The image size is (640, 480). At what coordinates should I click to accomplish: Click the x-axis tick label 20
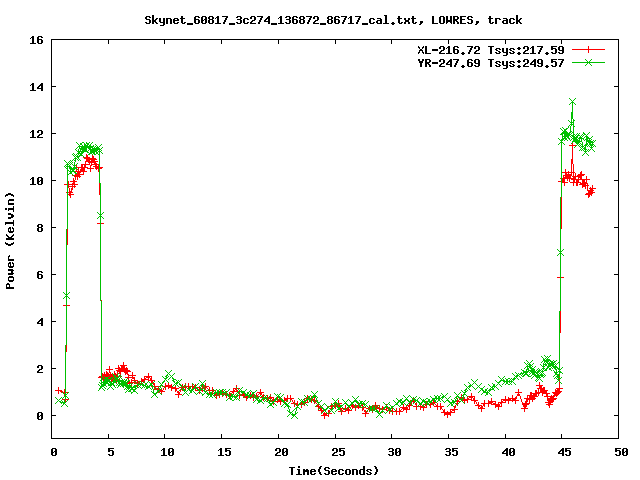coord(281,452)
